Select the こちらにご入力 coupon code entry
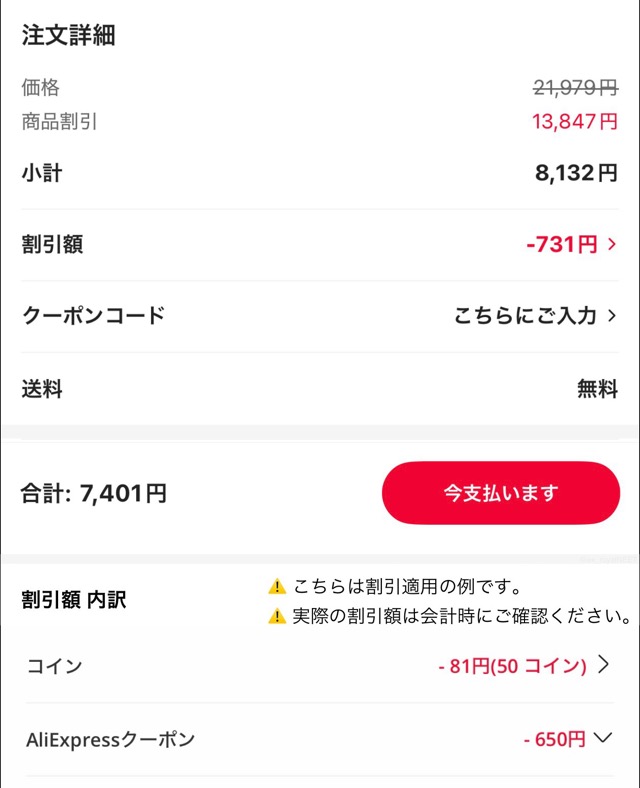The image size is (640, 788). click(525, 316)
